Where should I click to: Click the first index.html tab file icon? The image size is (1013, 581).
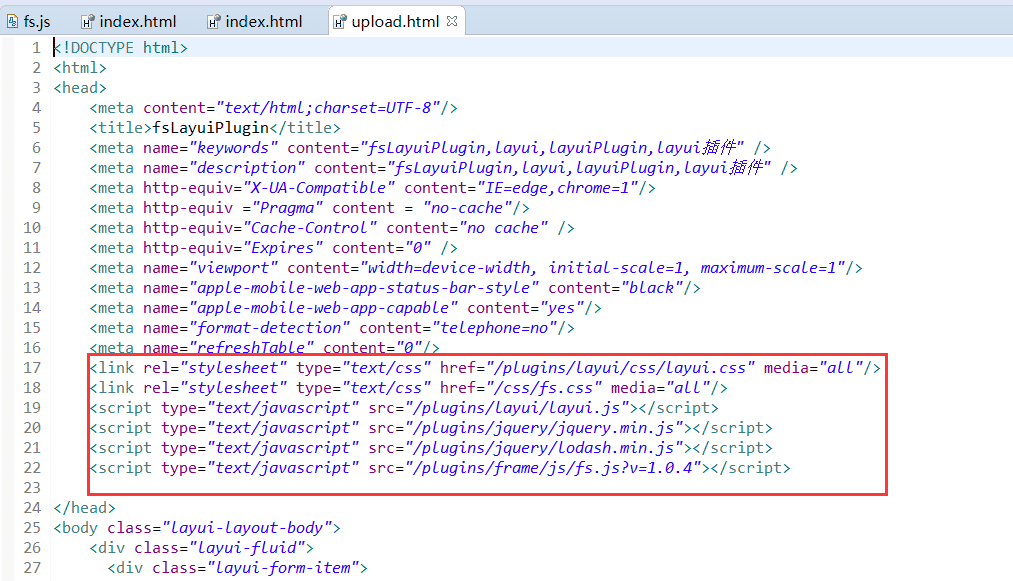88,21
